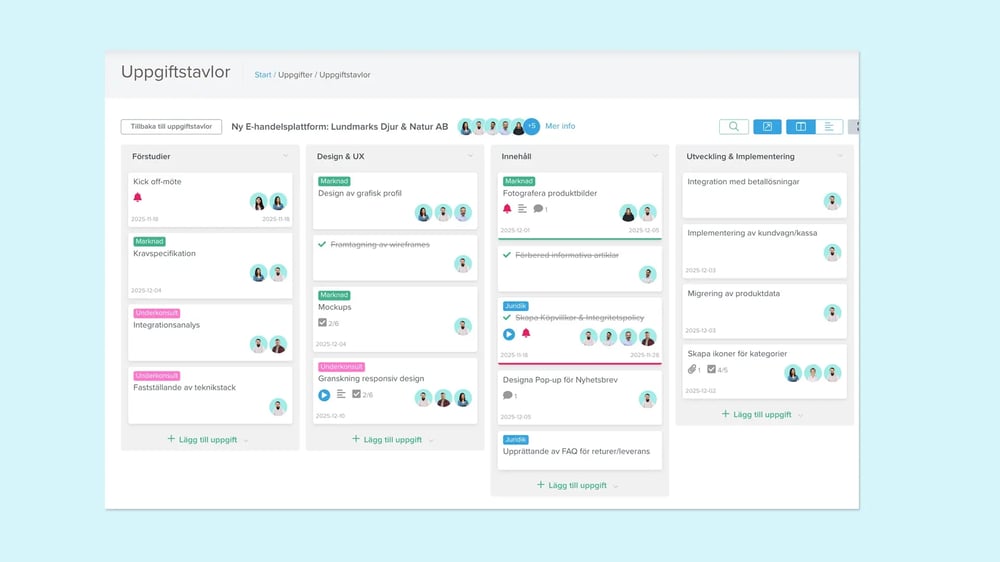
Task: Open the Mer info link
Action: click(x=560, y=126)
